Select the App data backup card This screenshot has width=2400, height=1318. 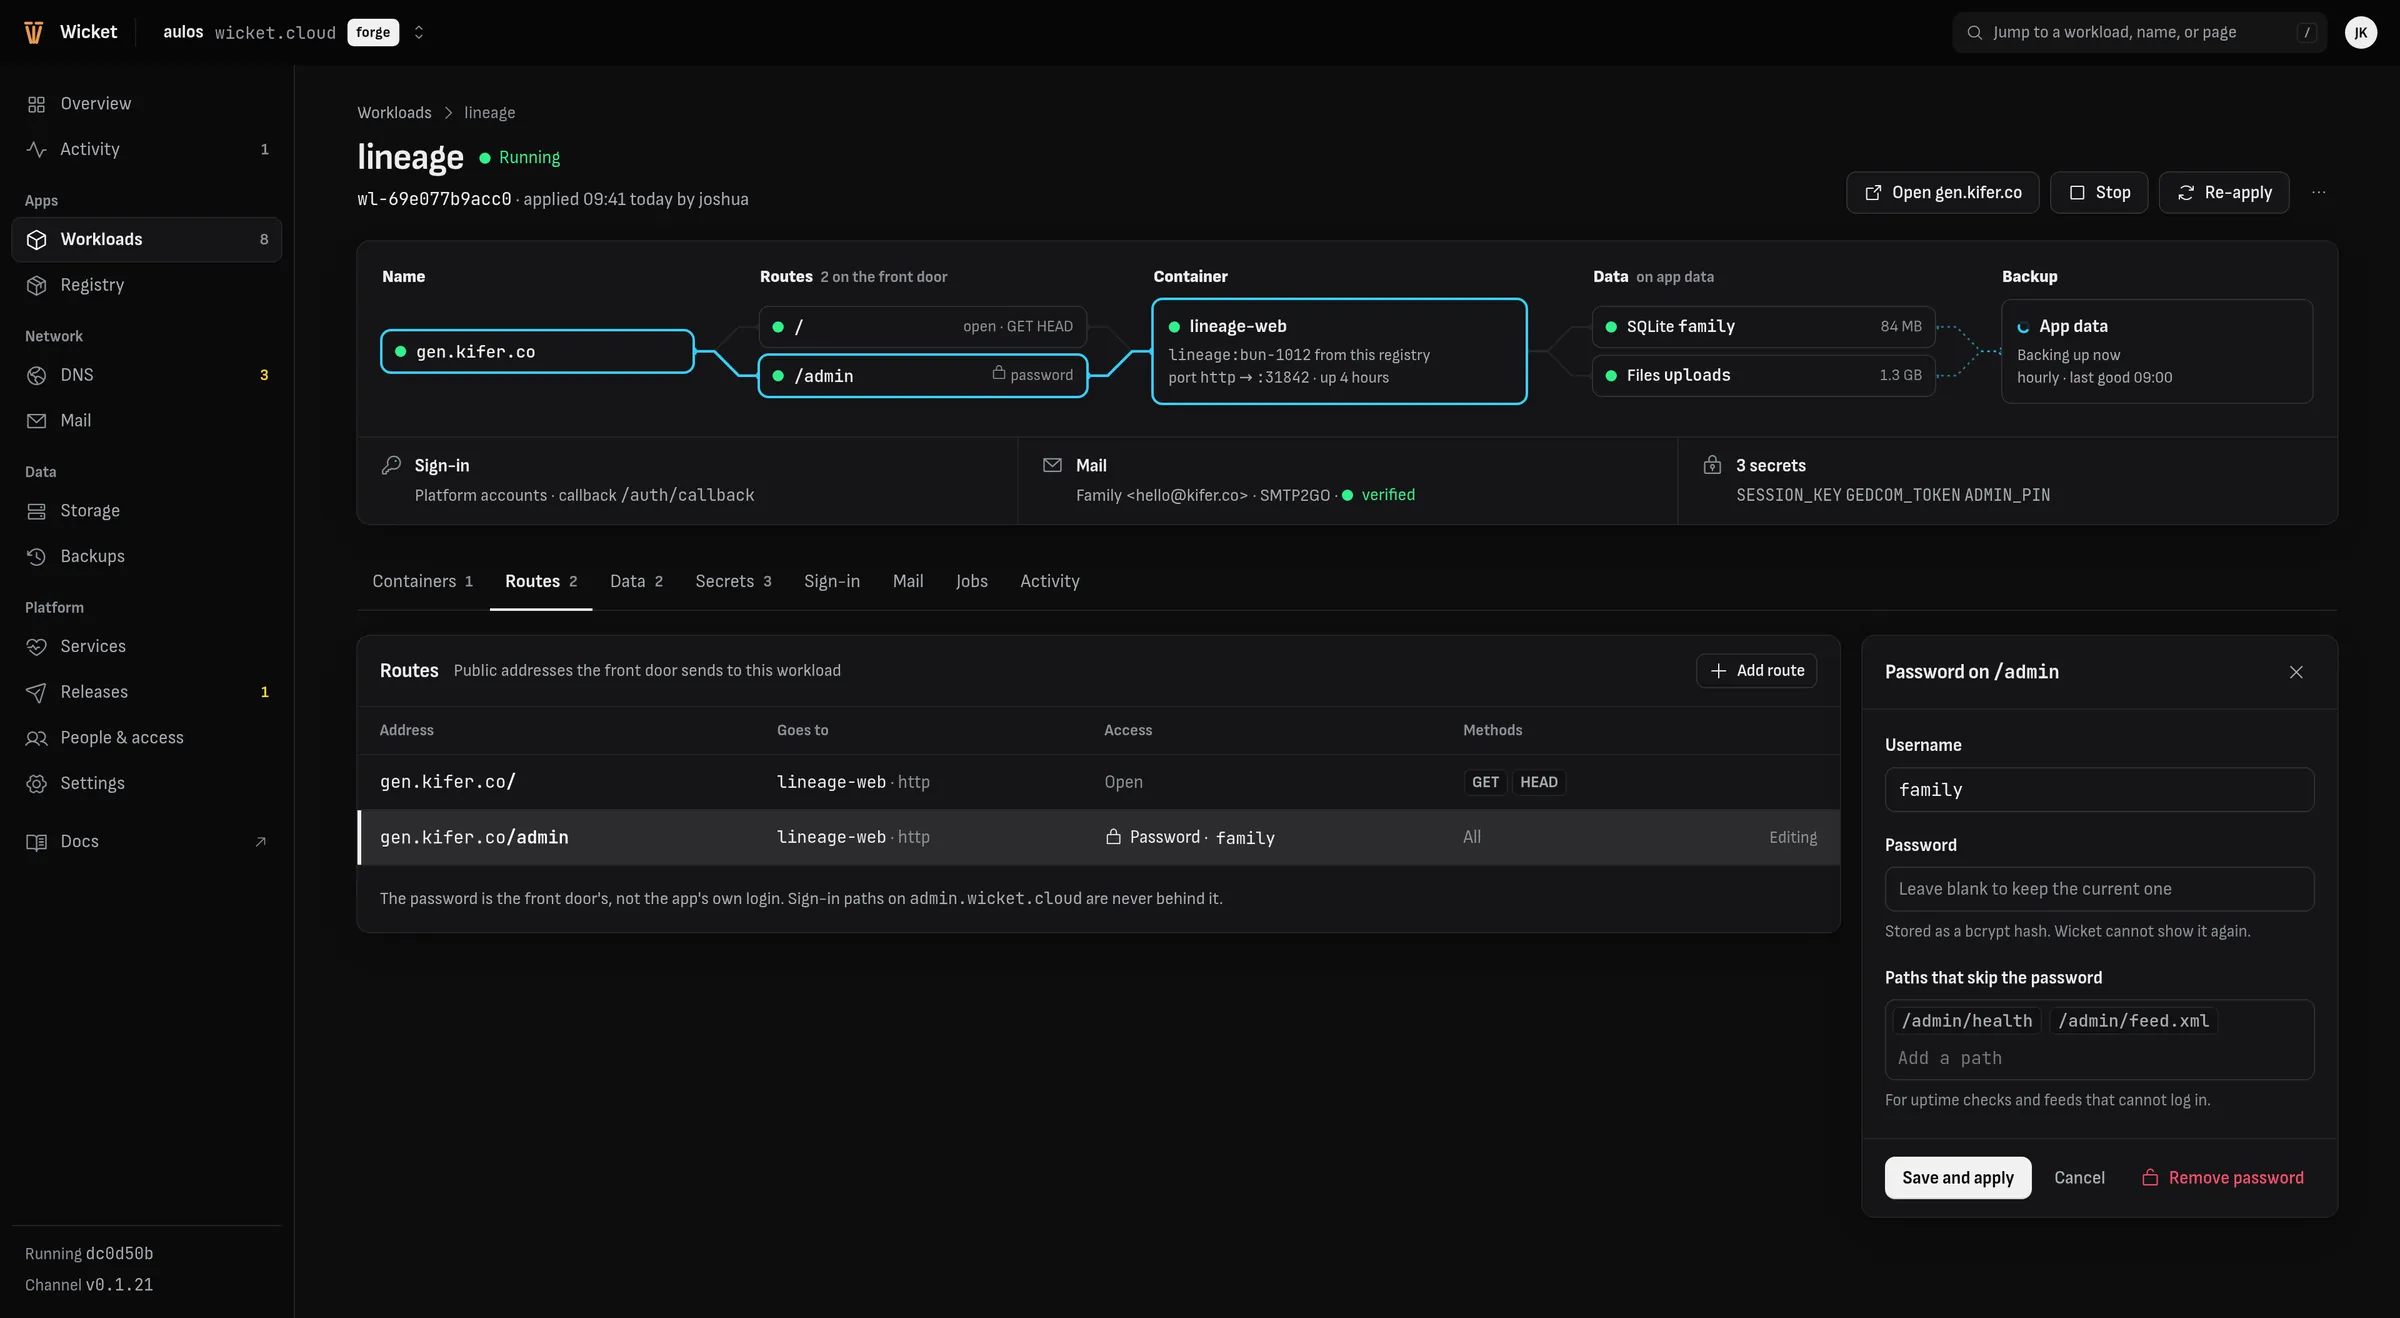tap(2157, 351)
